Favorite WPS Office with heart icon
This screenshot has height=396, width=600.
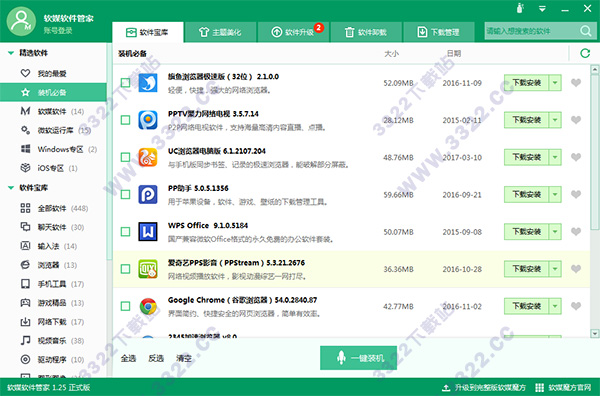(576, 231)
